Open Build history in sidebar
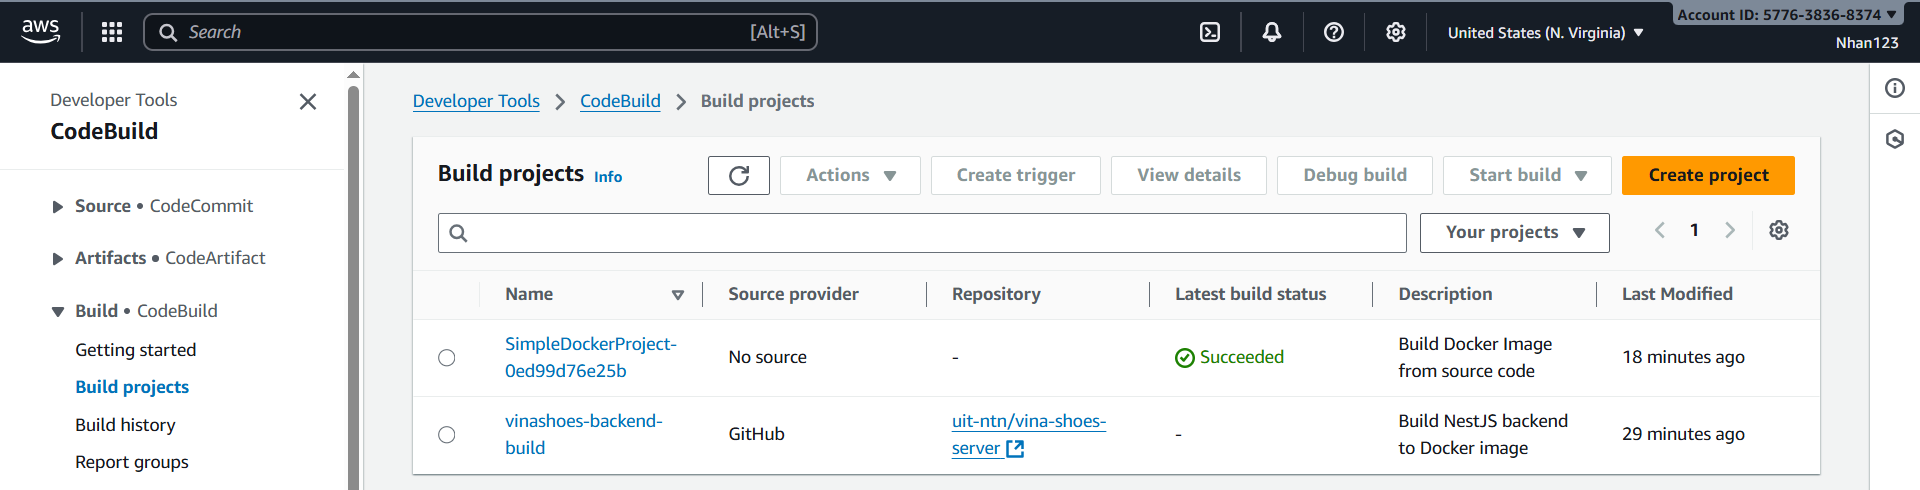The height and width of the screenshot is (490, 1920). pos(125,425)
